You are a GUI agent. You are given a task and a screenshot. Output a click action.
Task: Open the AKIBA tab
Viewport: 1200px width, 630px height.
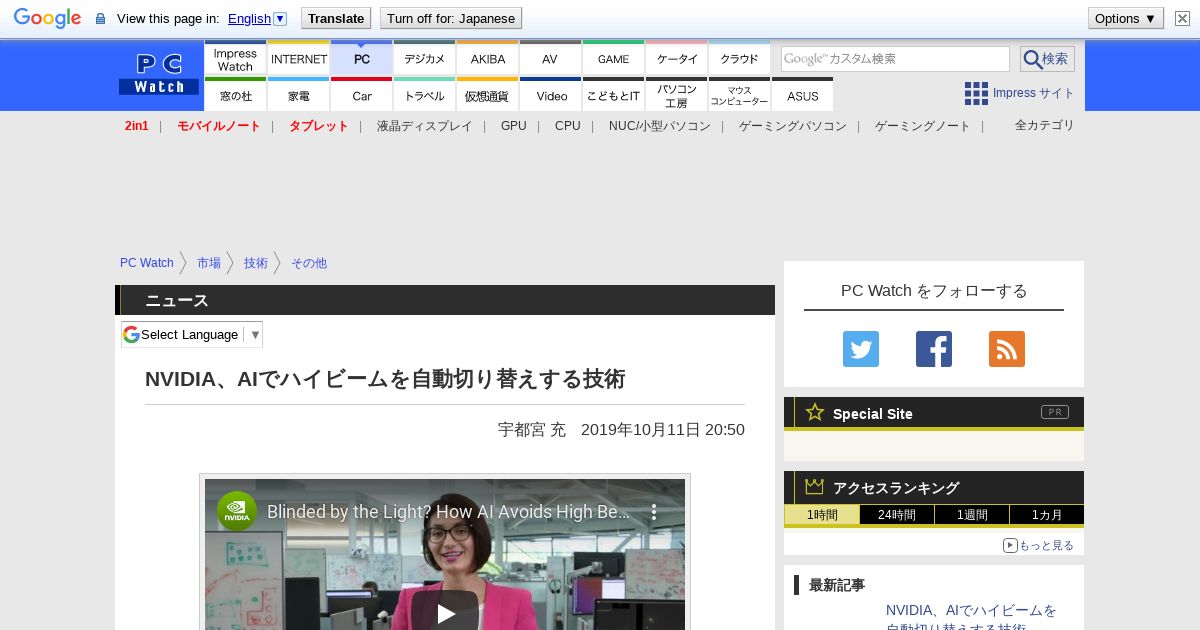(x=488, y=59)
